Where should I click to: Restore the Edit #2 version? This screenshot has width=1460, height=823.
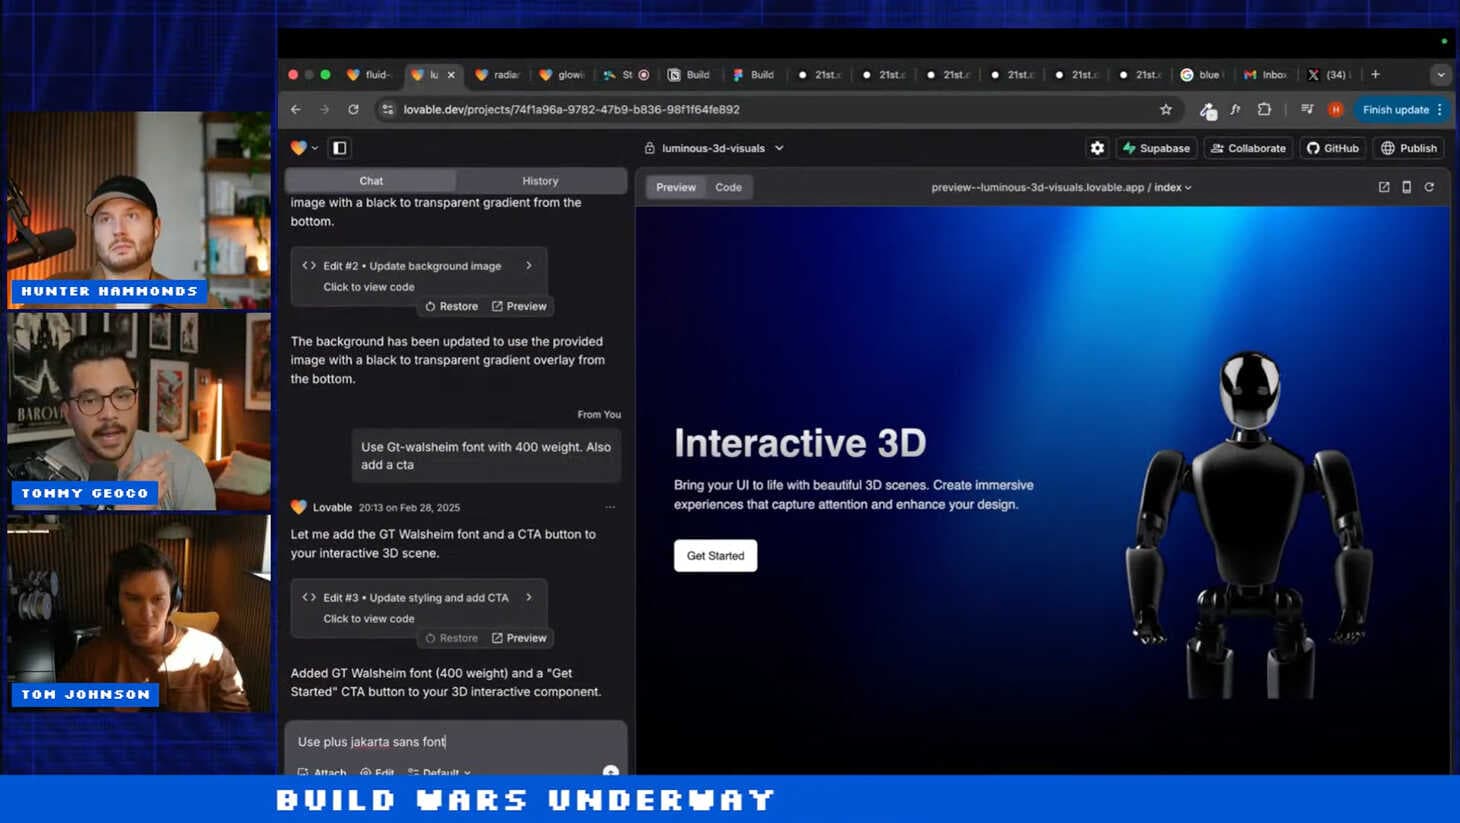click(451, 306)
